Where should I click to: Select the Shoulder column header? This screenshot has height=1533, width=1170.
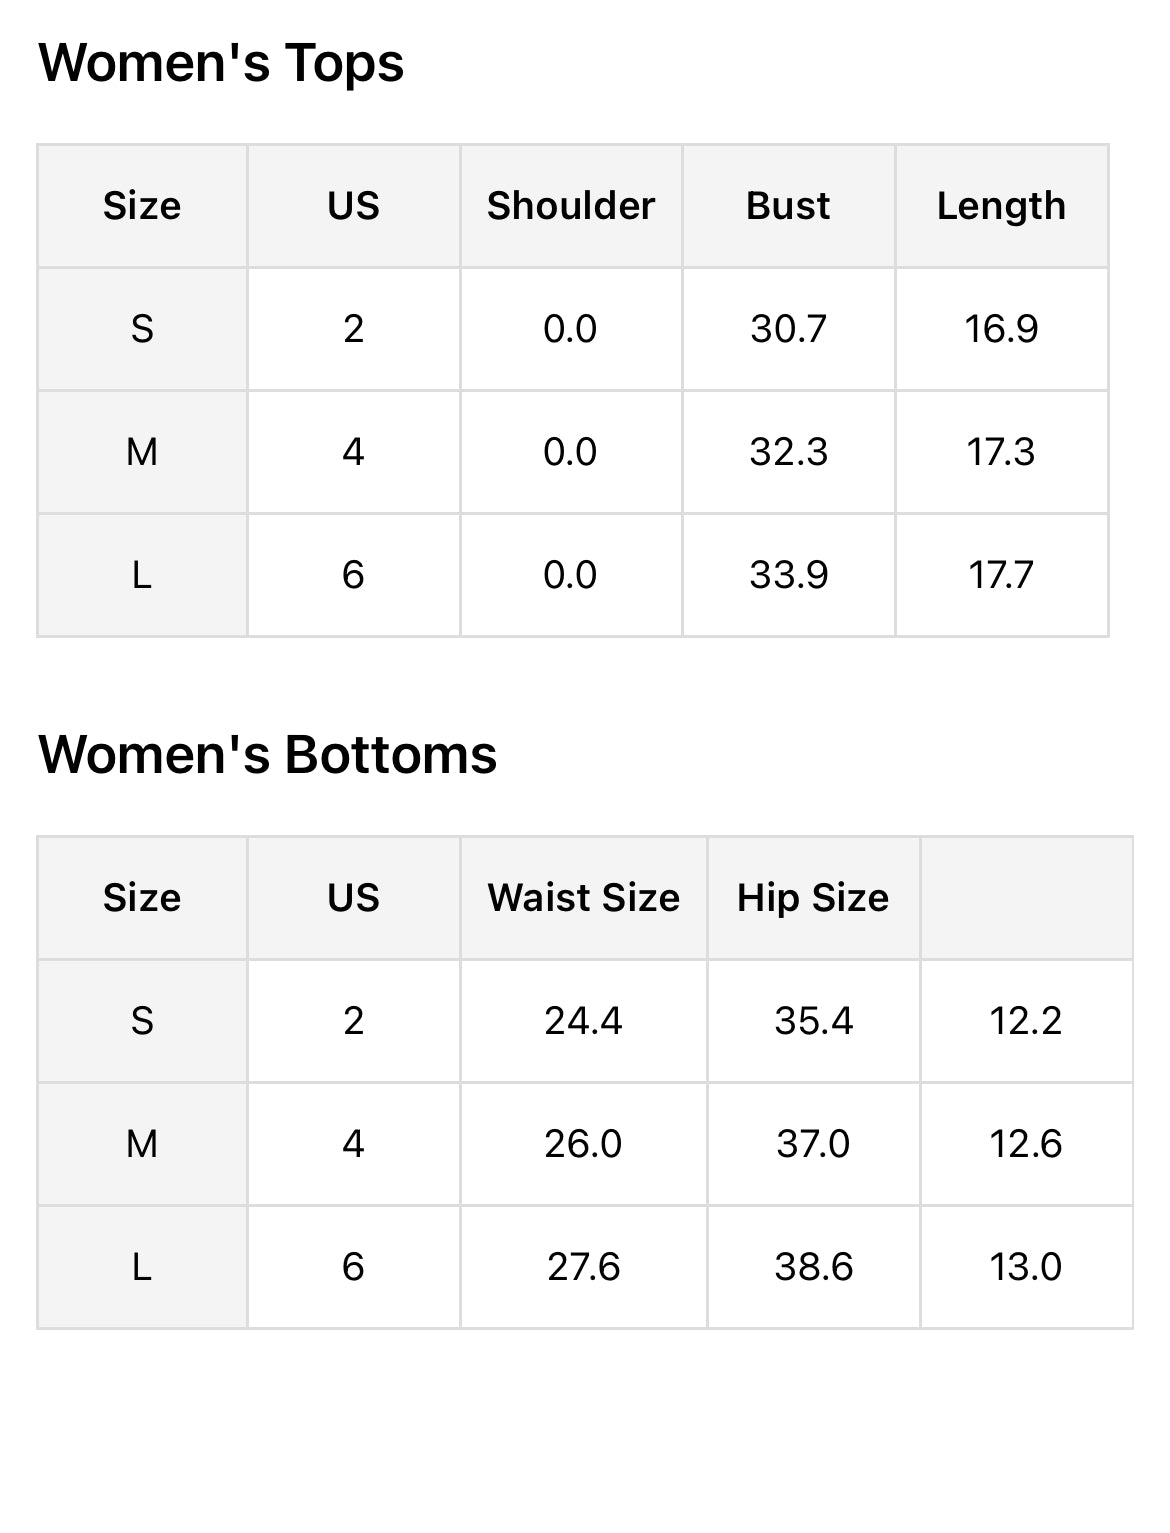pos(570,206)
